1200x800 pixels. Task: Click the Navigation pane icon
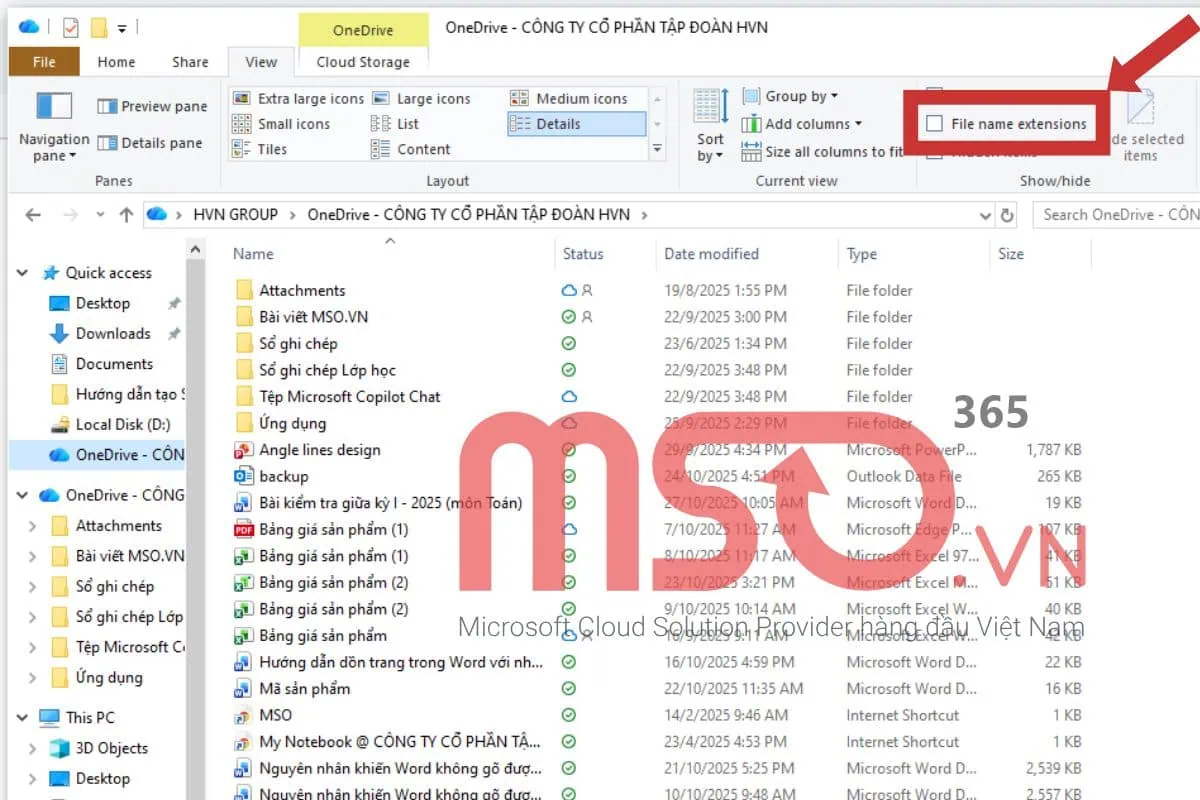coord(54,108)
